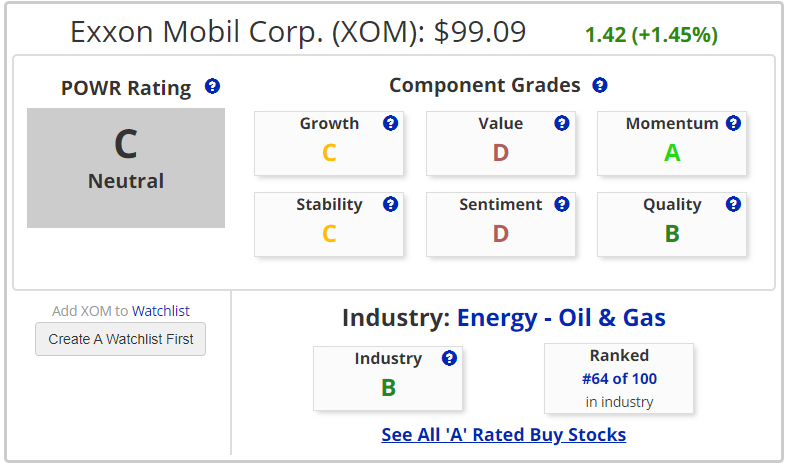Click the #64 of 100 ranking link
786x469 pixels.
619,379
